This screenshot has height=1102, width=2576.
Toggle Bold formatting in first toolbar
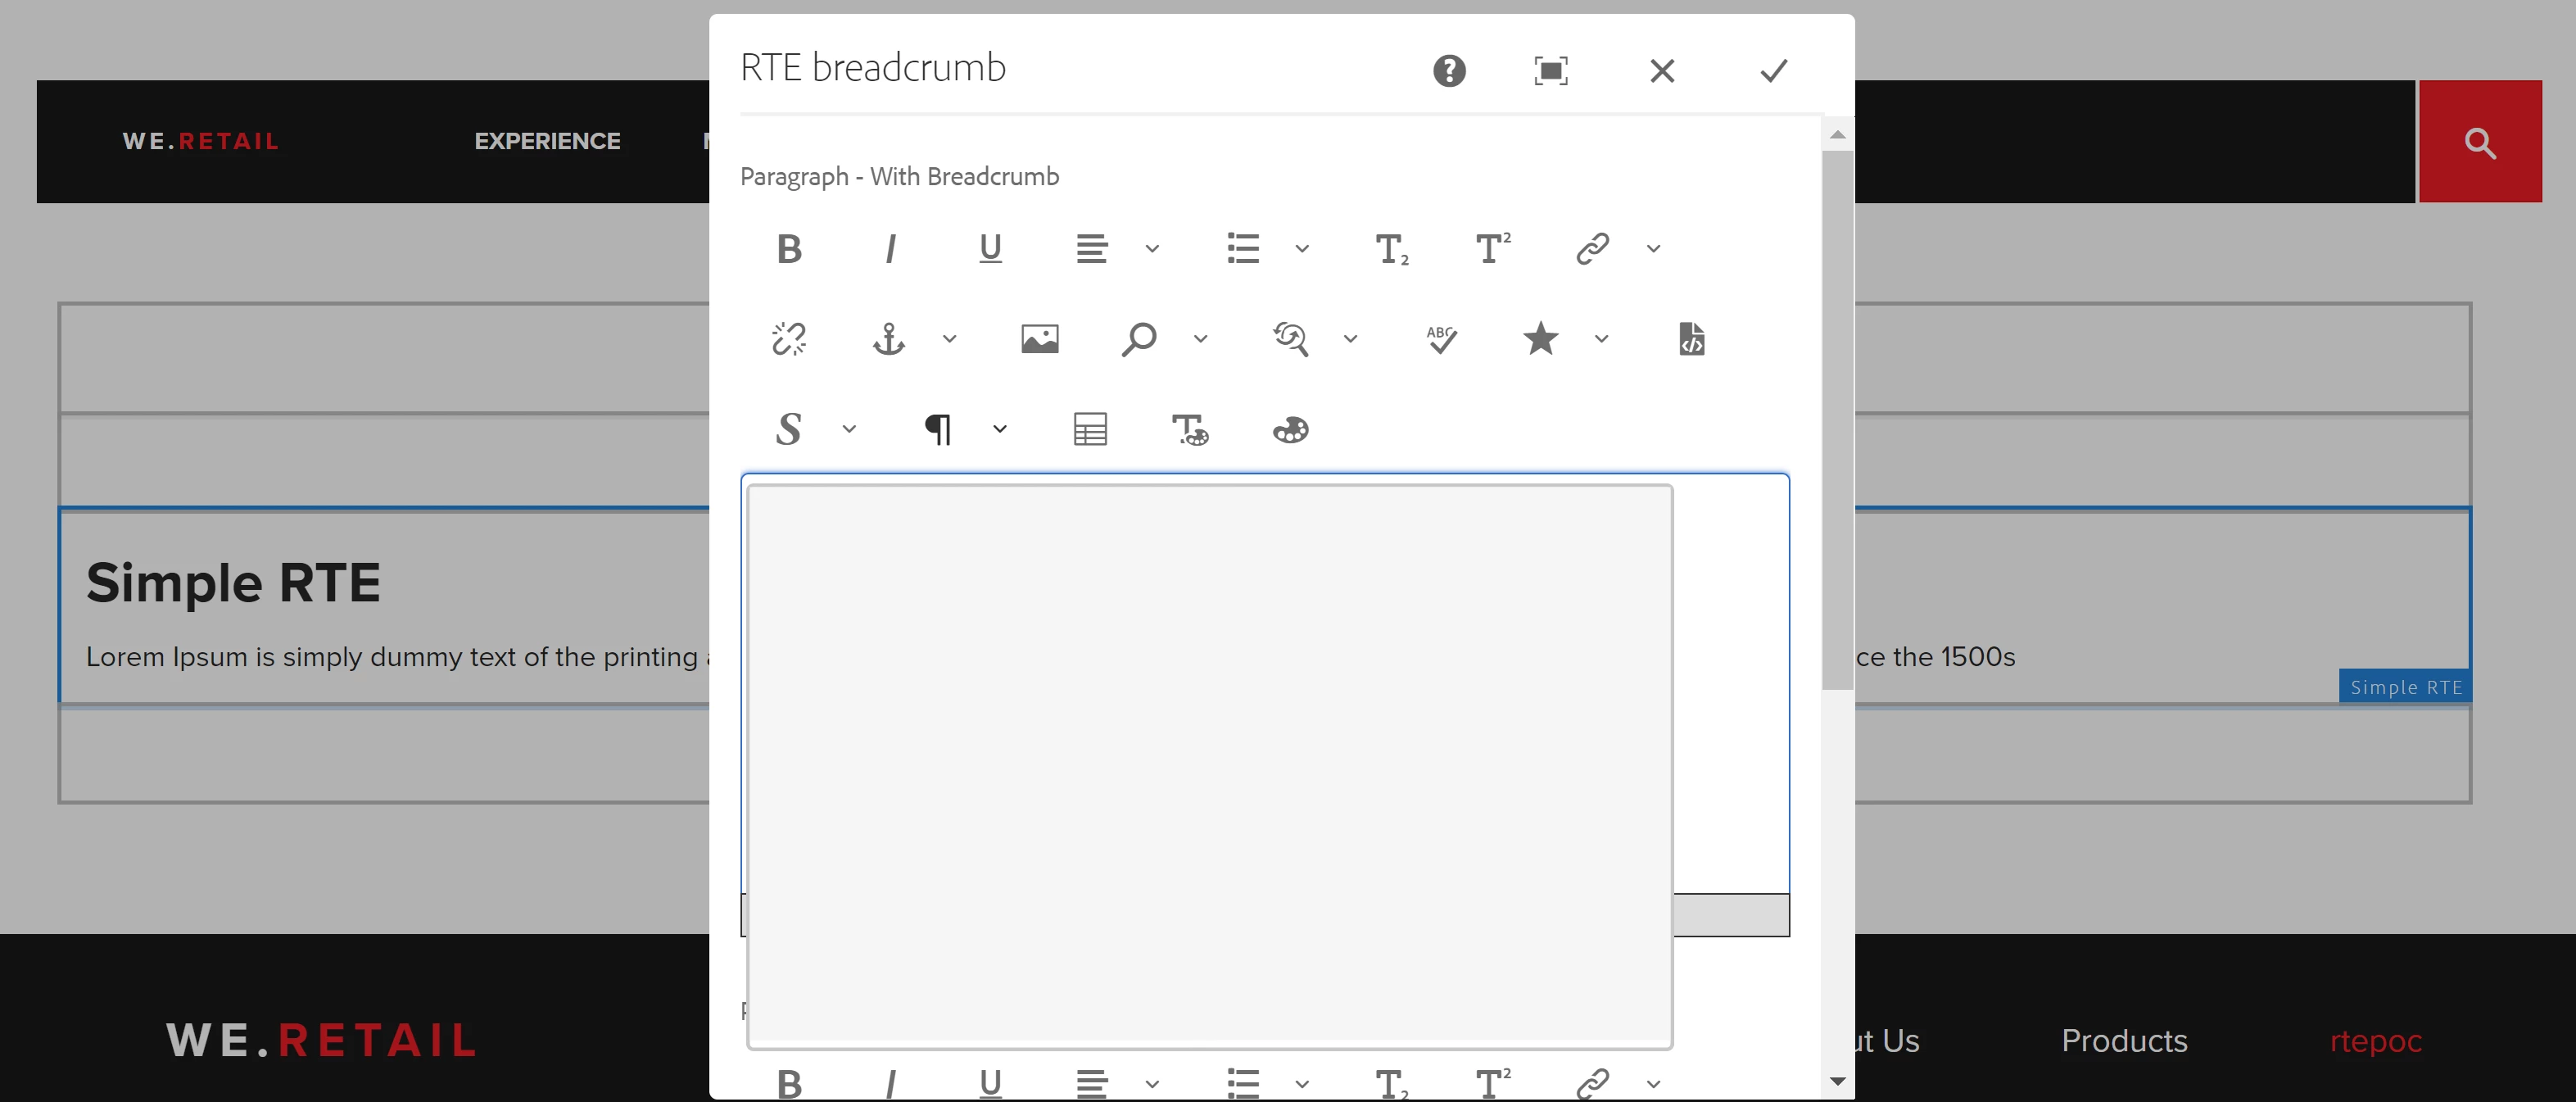pyautogui.click(x=789, y=248)
